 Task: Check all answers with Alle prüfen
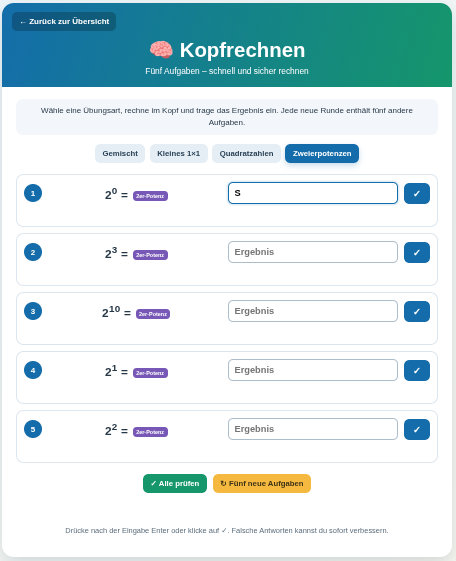(x=175, y=483)
